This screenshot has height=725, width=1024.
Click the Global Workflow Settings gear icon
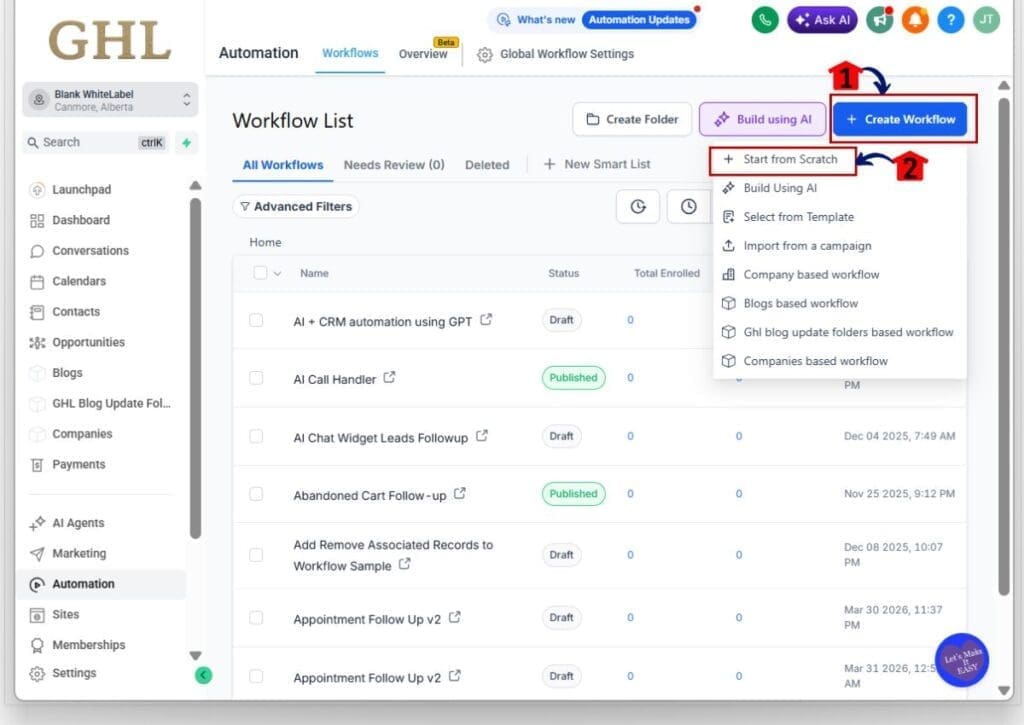[485, 54]
